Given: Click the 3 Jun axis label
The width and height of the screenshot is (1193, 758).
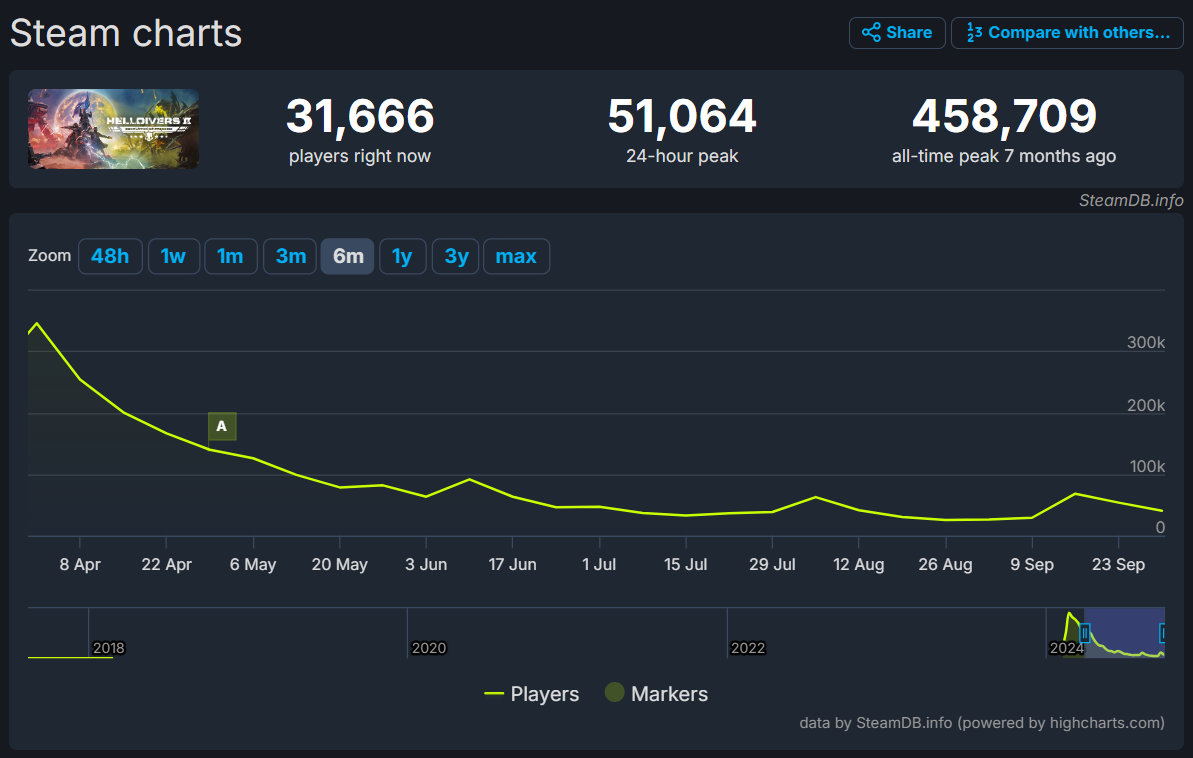Looking at the screenshot, I should pyautogui.click(x=426, y=565).
